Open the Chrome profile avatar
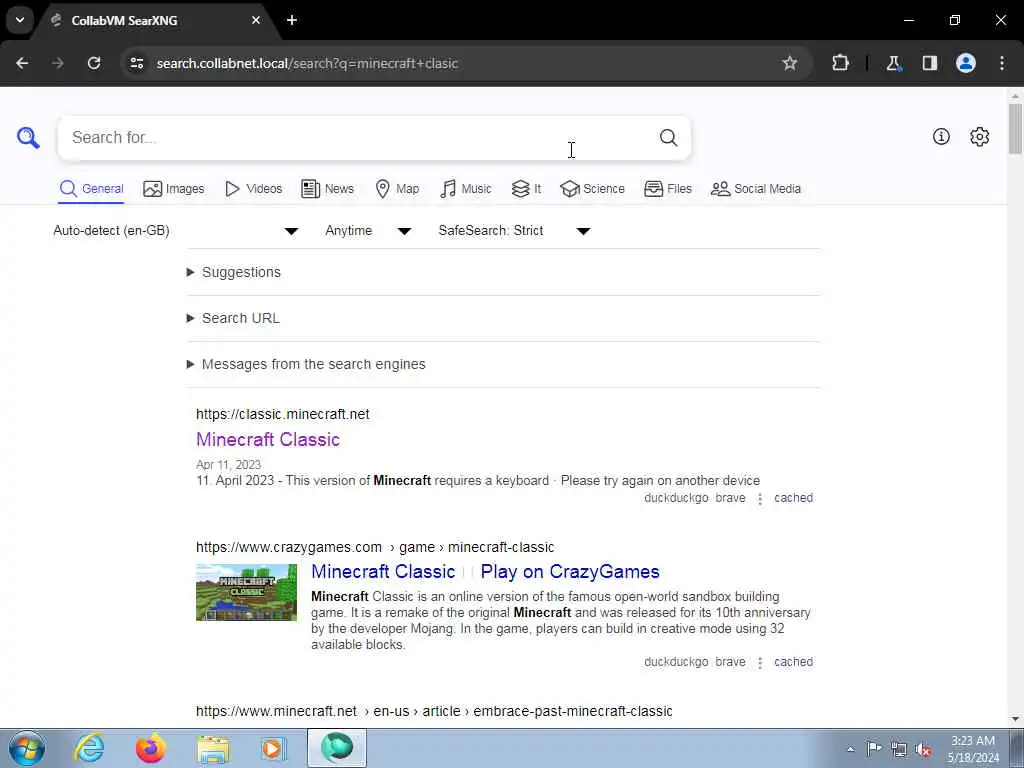The height and width of the screenshot is (768, 1024). [966, 63]
